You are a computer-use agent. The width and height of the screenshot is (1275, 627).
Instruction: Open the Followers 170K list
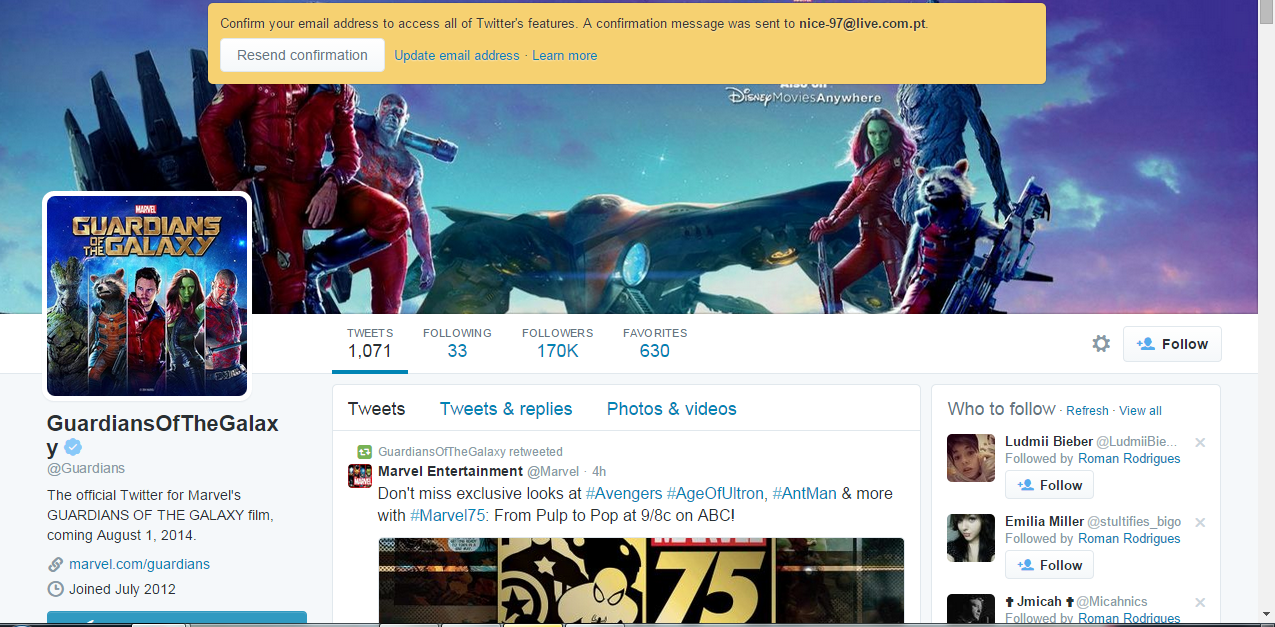click(x=557, y=343)
